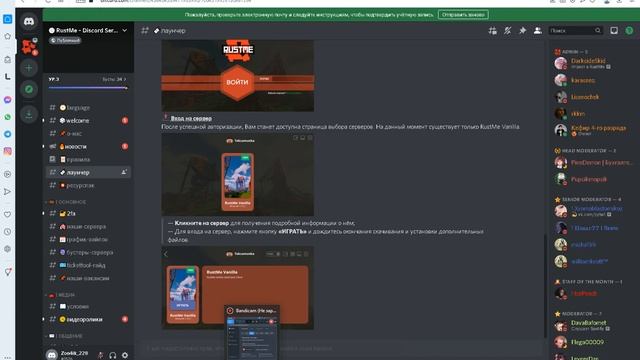The image size is (640, 360).
Task: Toggle microphone mute in user panel
Action: pyautogui.click(x=100, y=355)
